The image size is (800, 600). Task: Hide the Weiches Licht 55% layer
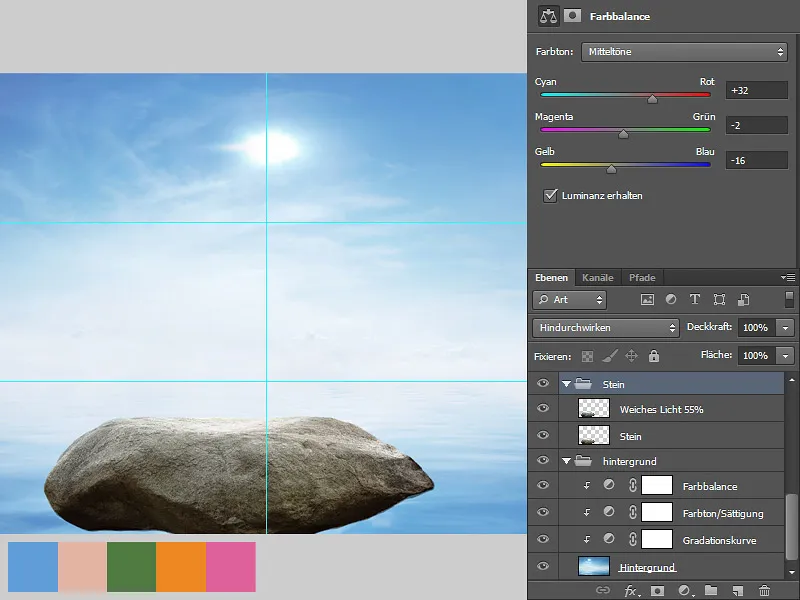(543, 408)
